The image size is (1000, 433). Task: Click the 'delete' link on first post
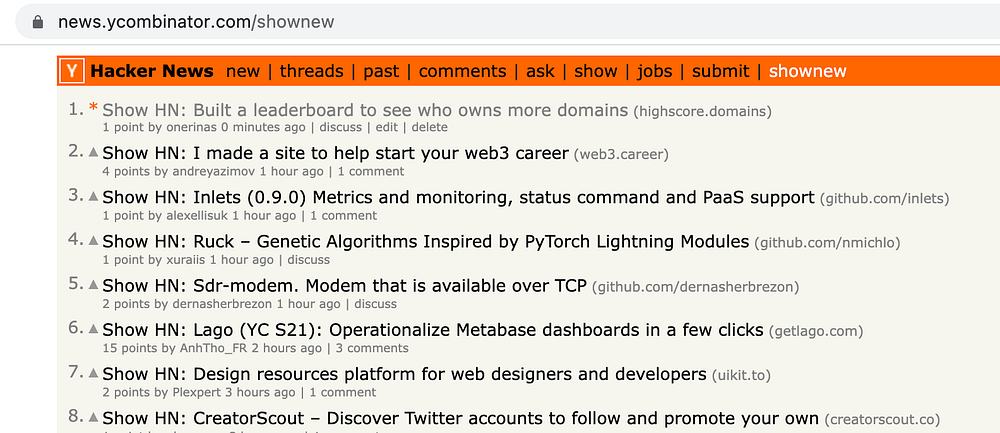(429, 128)
